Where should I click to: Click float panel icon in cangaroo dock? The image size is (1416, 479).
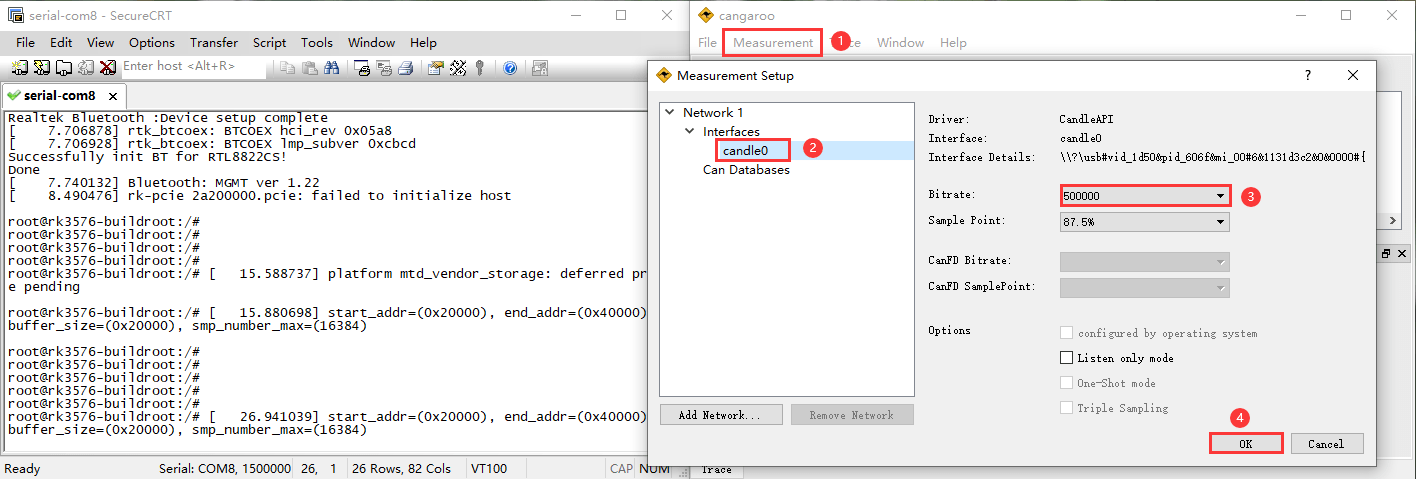pos(1386,254)
